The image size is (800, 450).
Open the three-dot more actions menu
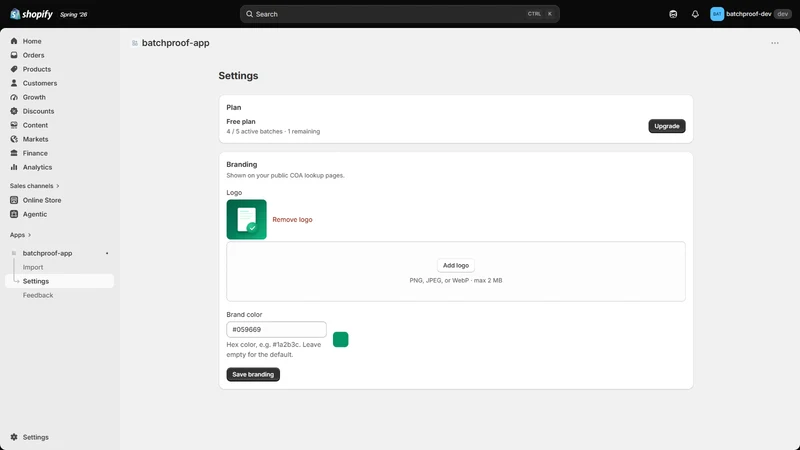coord(774,43)
